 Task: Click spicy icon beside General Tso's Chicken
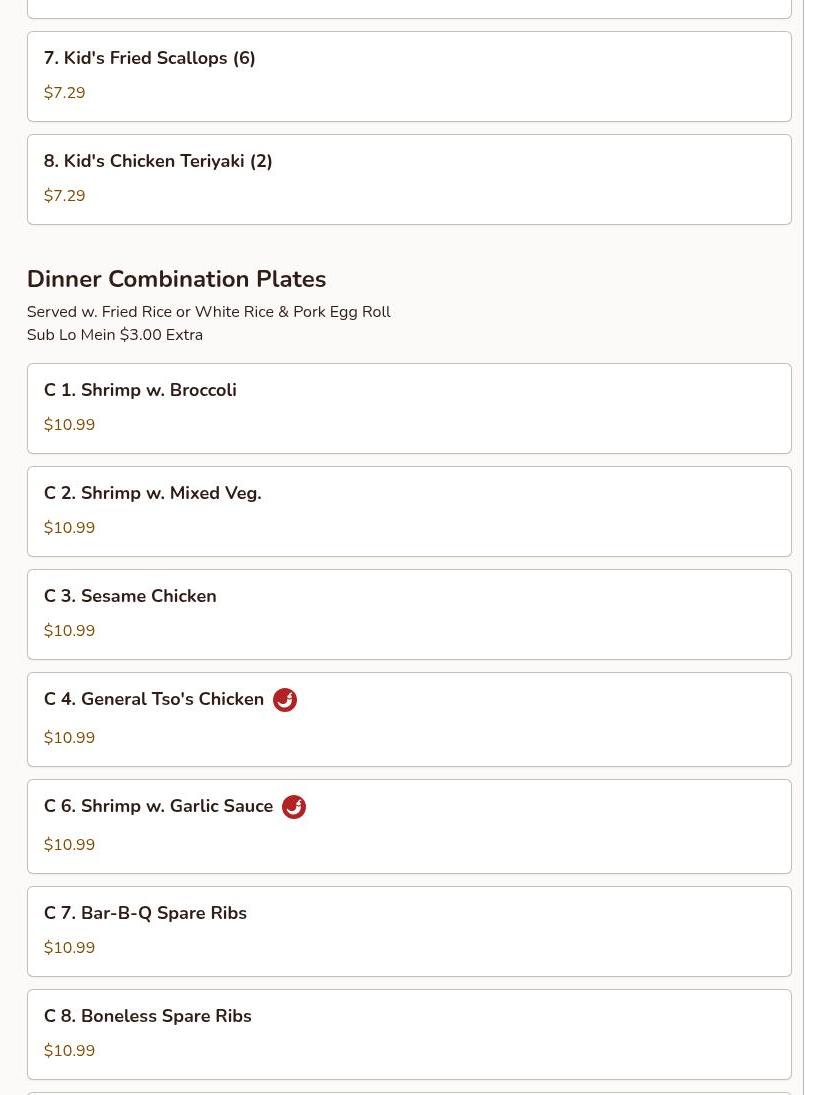285,700
